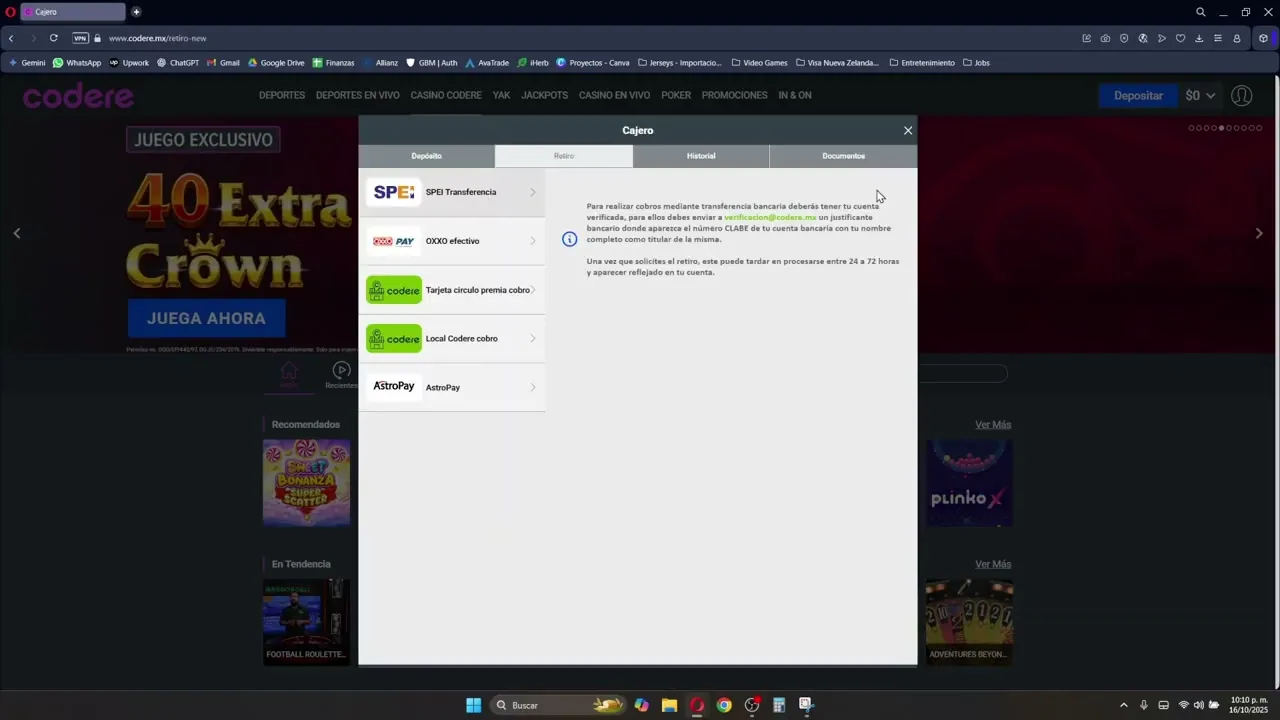Screen dimensions: 1280x720
Task: Click the JUEGA AHORA button
Action: tap(206, 318)
